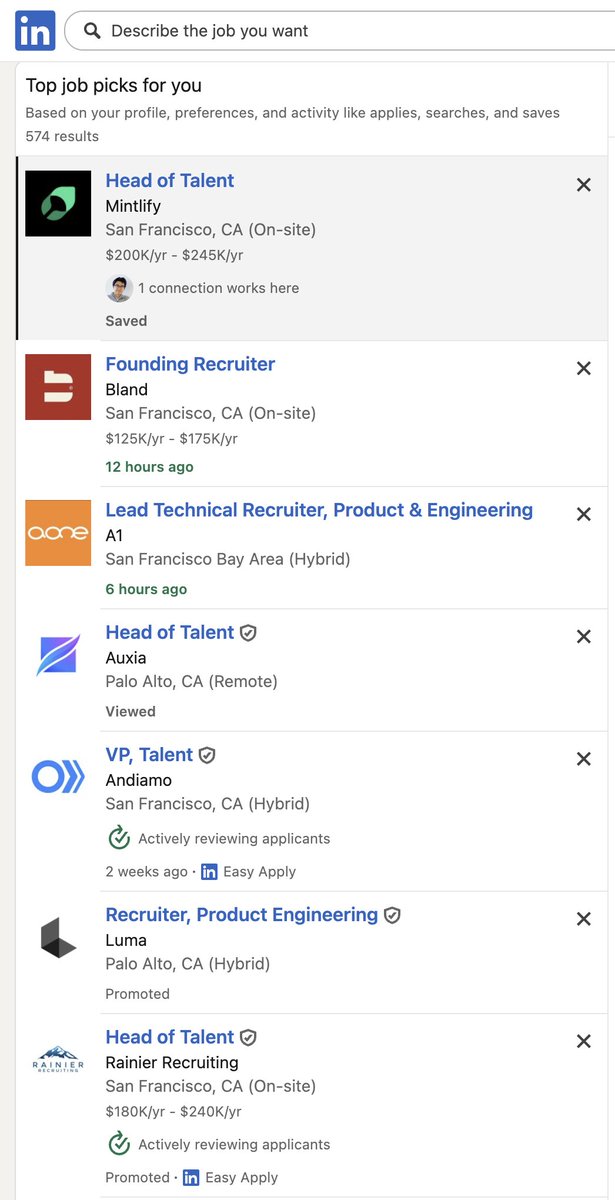This screenshot has height=1200, width=615.
Task: Open Rainier Recruiting 'Head of Talent' title
Action: (x=170, y=1037)
